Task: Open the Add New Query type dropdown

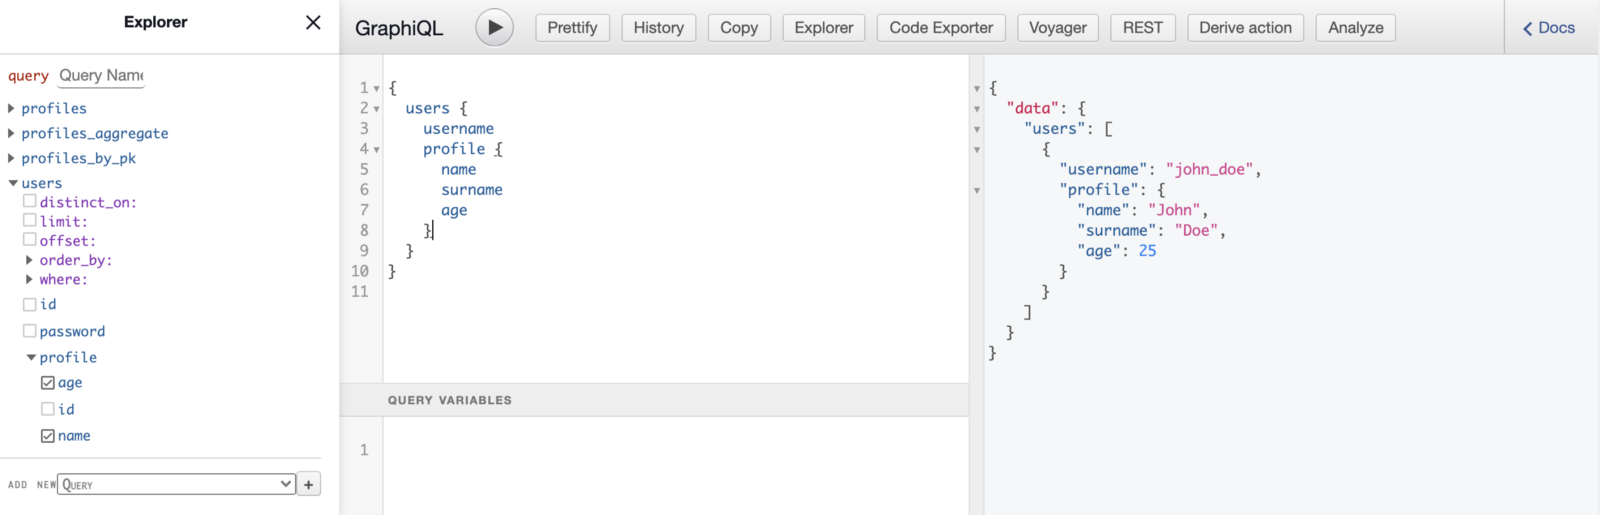Action: coord(176,485)
